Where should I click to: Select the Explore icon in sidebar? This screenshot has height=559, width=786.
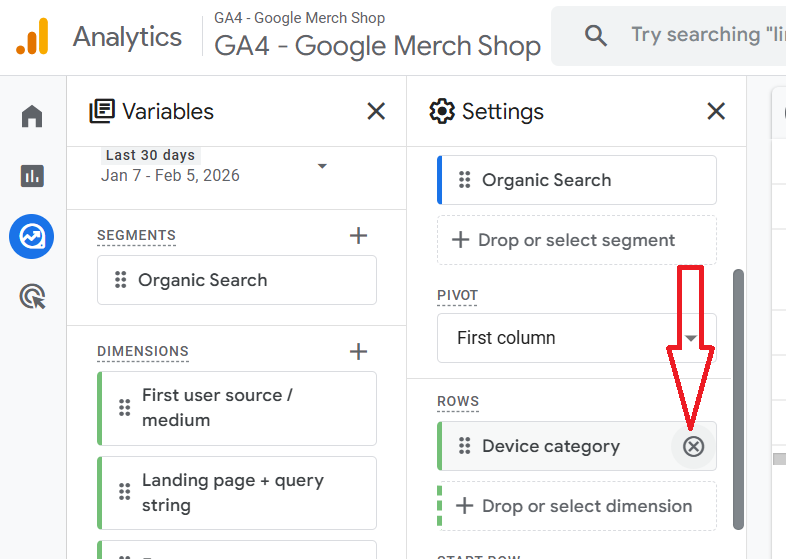32,237
